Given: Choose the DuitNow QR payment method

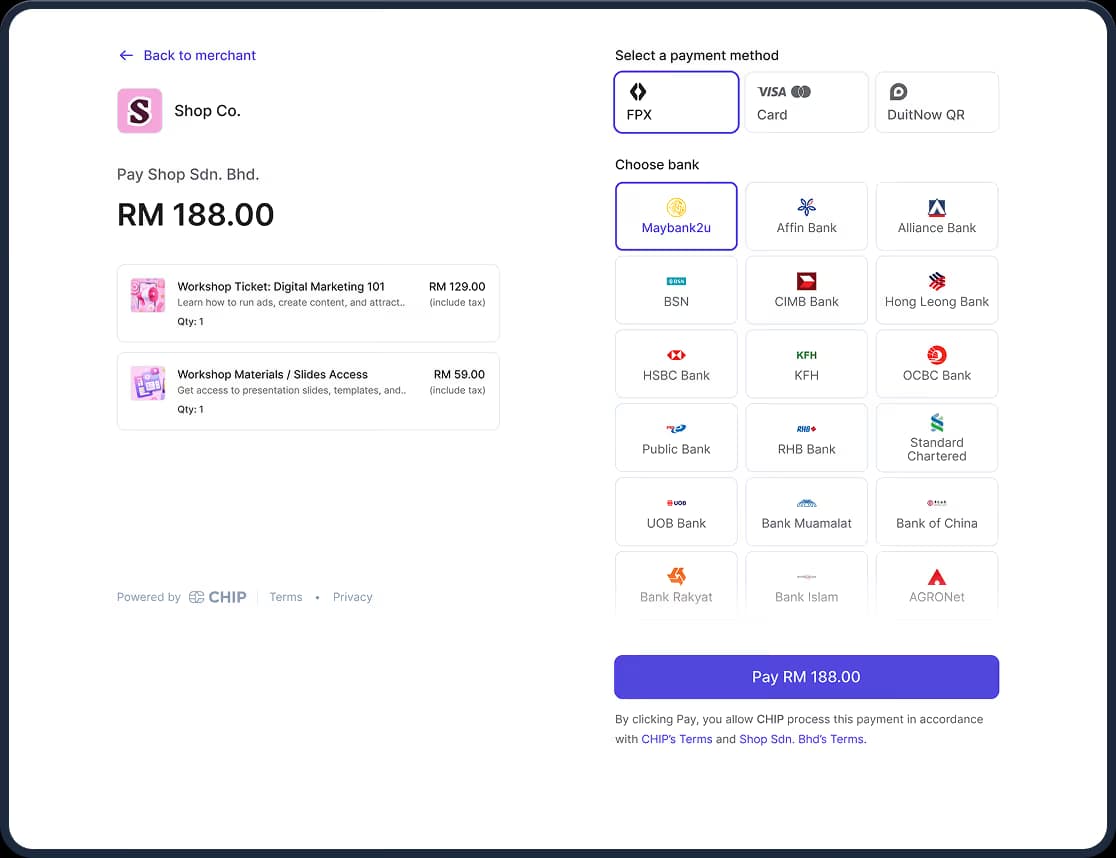Looking at the screenshot, I should tap(937, 102).
